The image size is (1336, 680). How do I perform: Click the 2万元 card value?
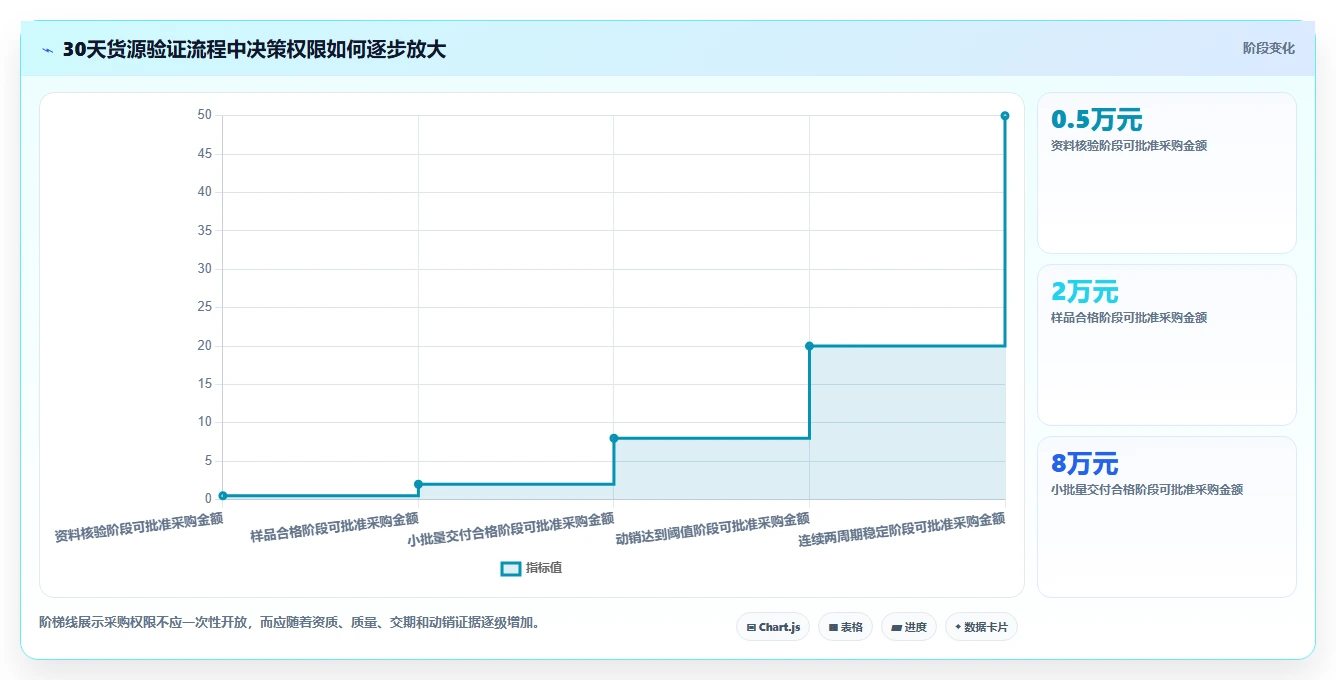click(1084, 292)
